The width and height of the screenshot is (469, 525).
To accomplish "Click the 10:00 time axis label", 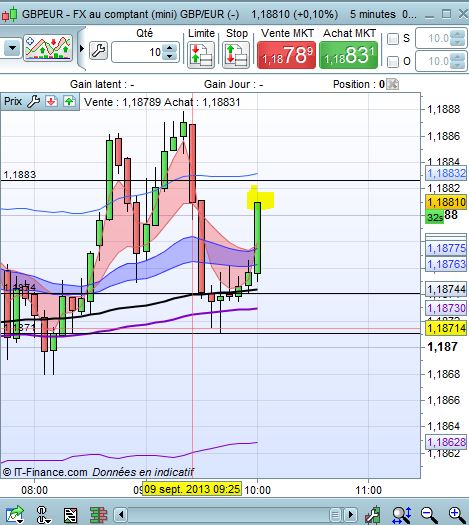I will pos(257,490).
